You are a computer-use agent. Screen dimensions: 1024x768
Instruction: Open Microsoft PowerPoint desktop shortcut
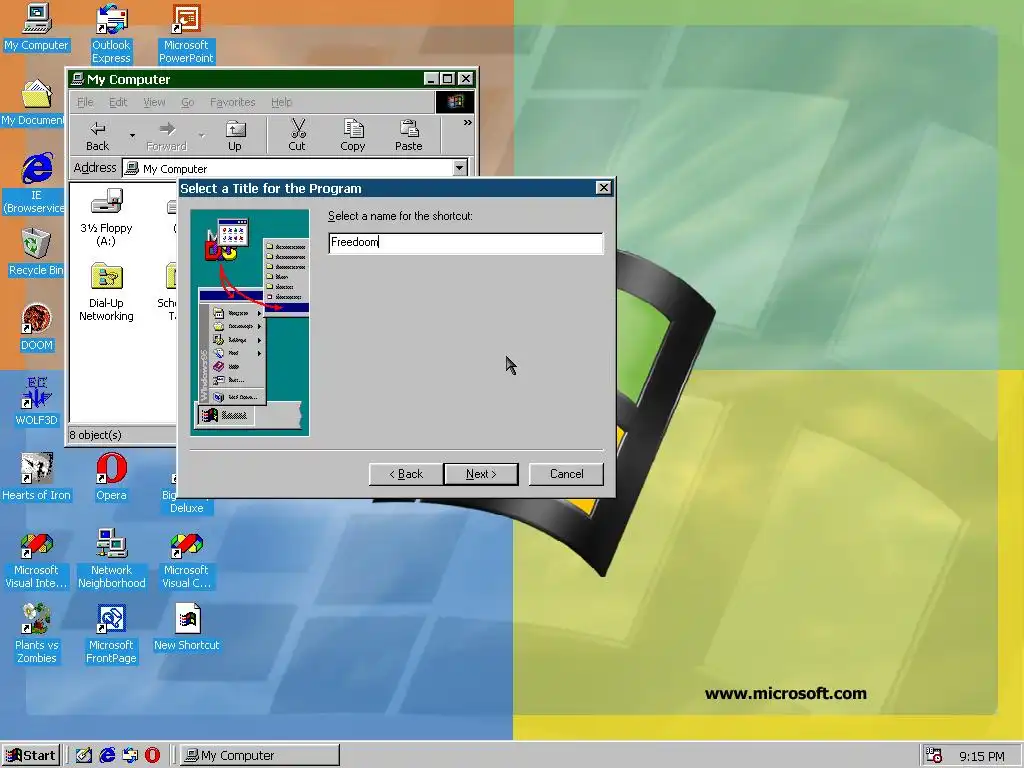186,33
